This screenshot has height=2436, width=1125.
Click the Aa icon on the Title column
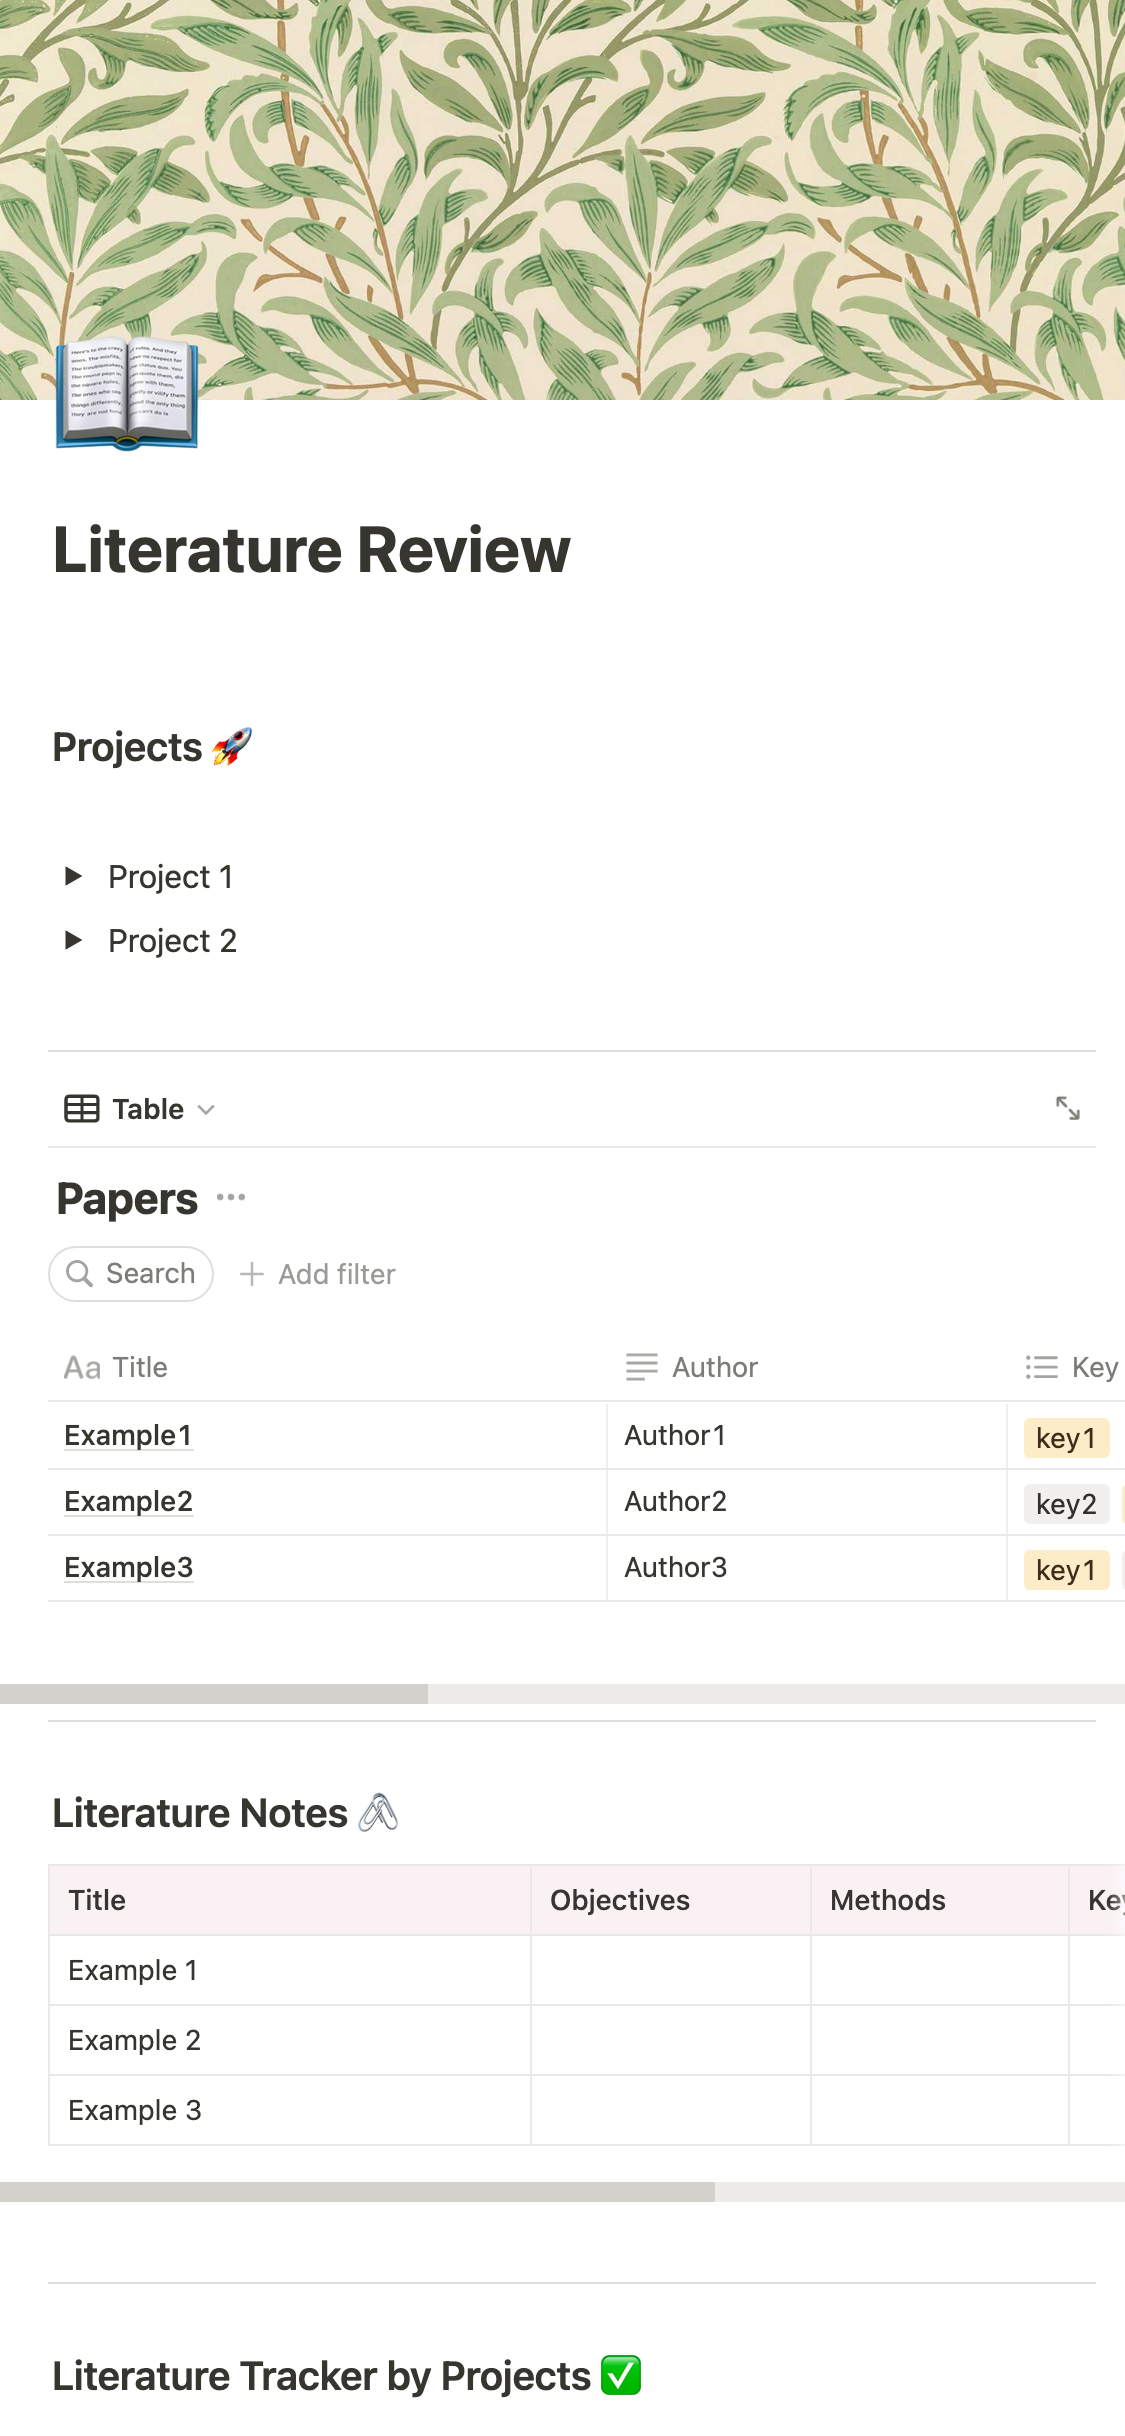(x=84, y=1367)
